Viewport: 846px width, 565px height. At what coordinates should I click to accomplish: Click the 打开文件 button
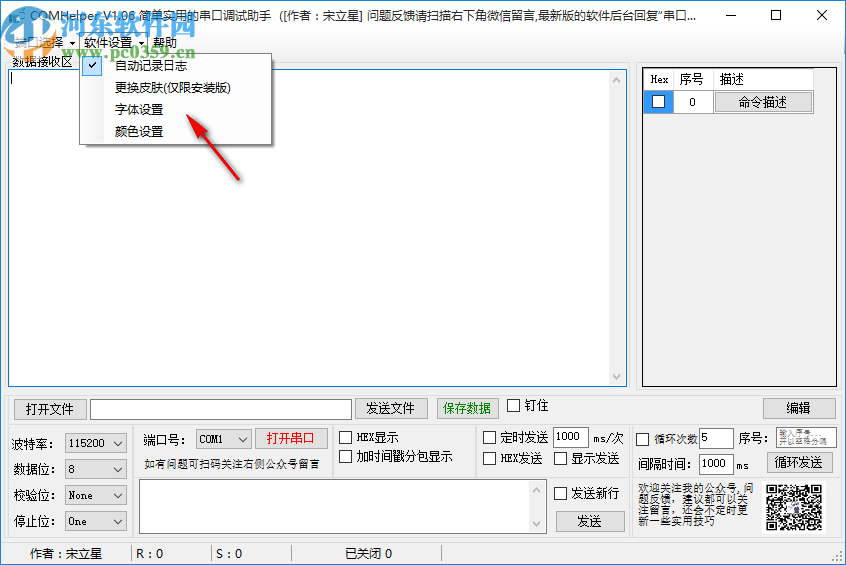click(50, 409)
